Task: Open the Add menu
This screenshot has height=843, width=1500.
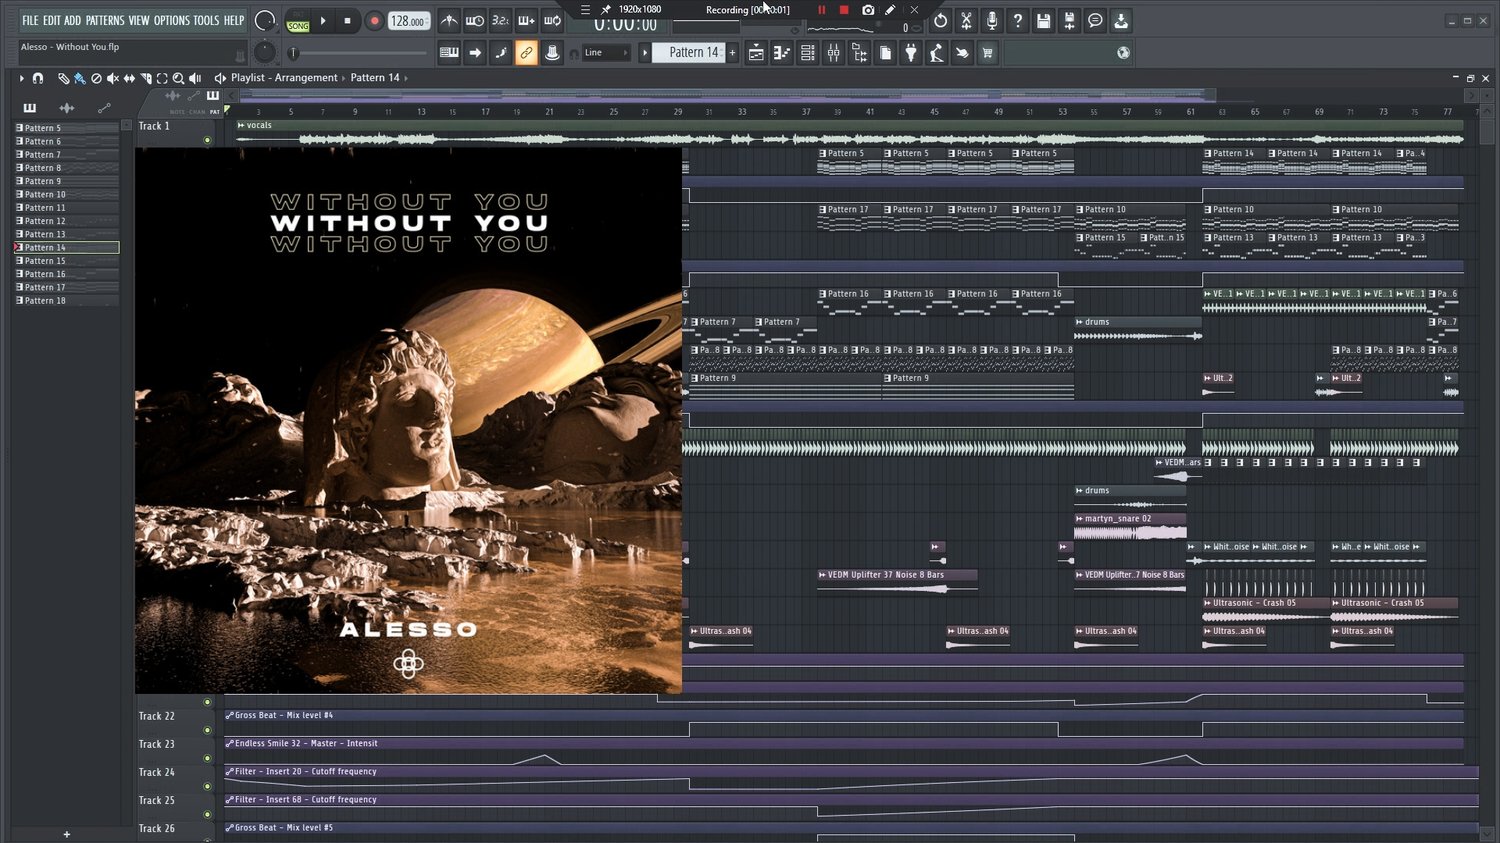Action: click(x=73, y=20)
